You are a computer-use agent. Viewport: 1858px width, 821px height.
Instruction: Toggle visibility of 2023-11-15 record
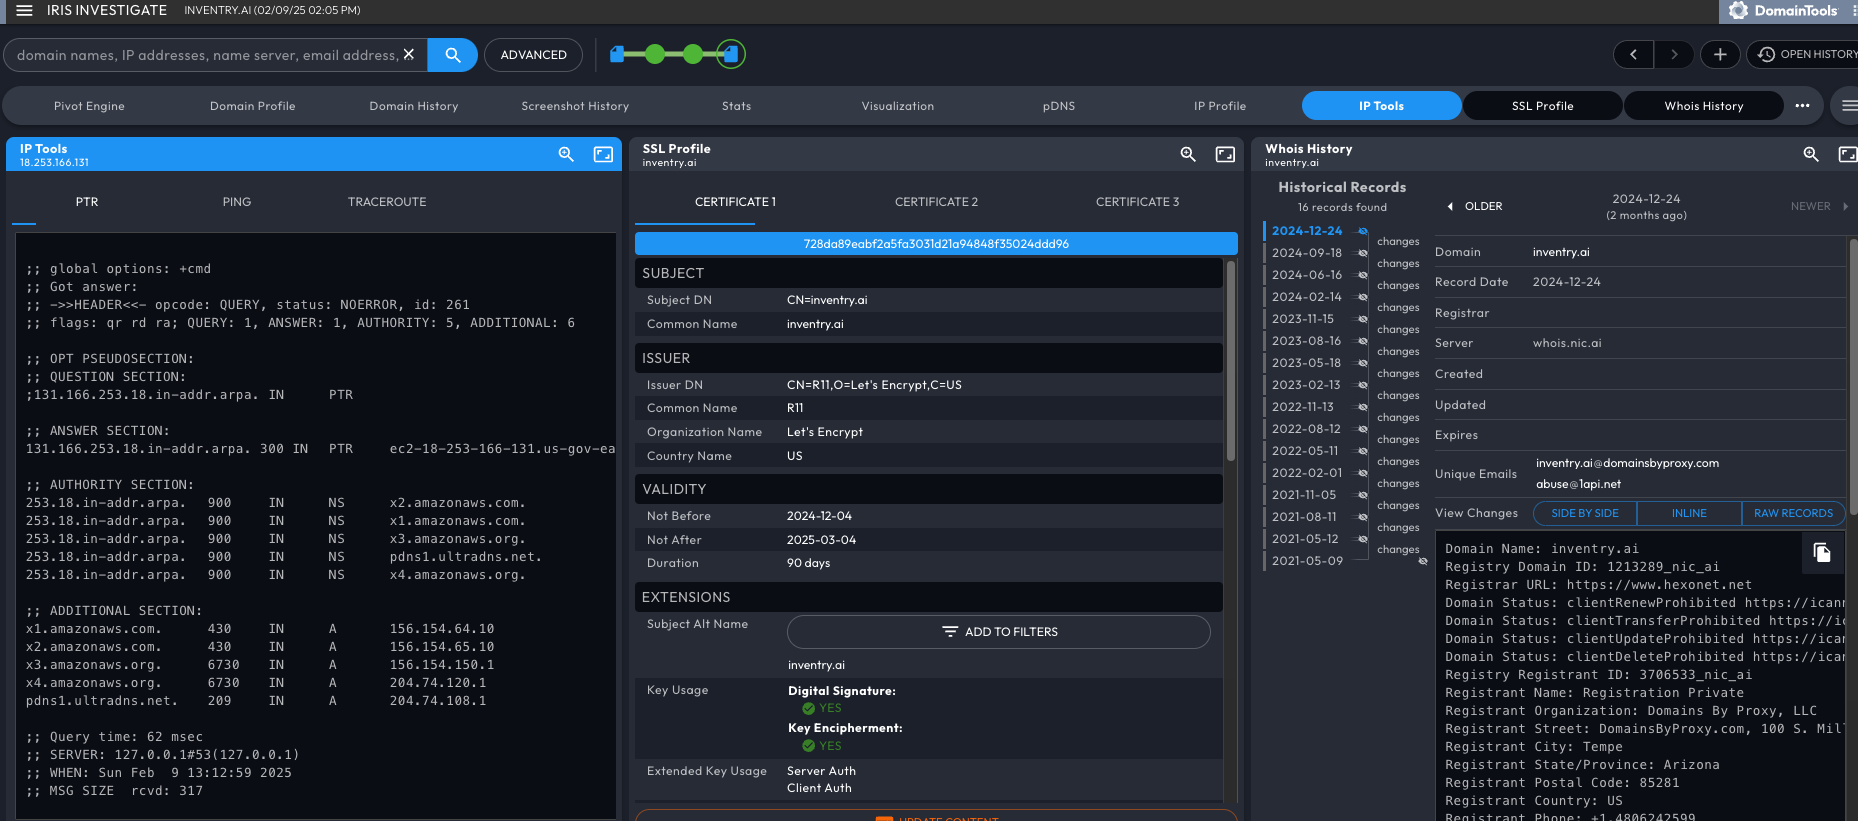tap(1362, 319)
